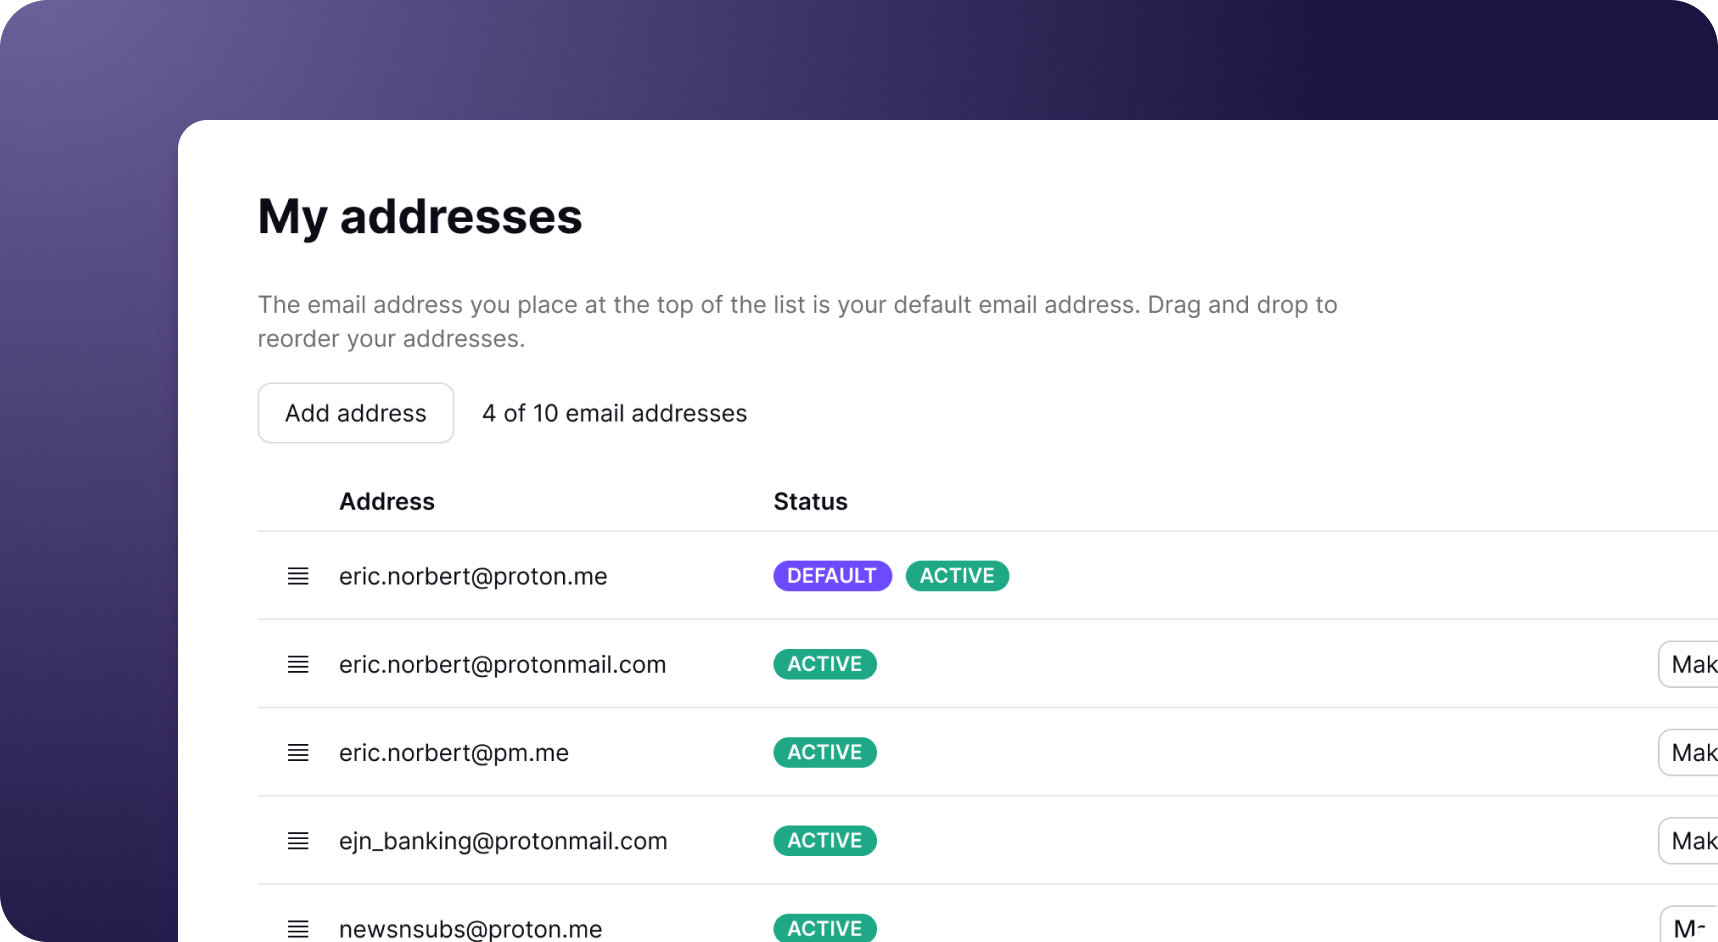This screenshot has height=942, width=1718.
Task: Click the Address column header
Action: click(x=386, y=502)
